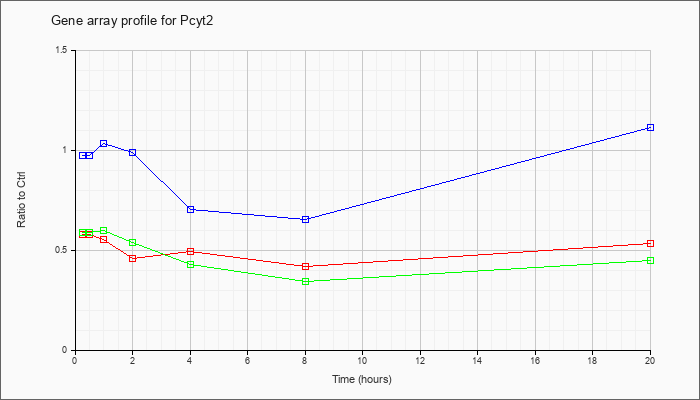
Task: Pick the green data point at 4 hours
Action: 190,264
